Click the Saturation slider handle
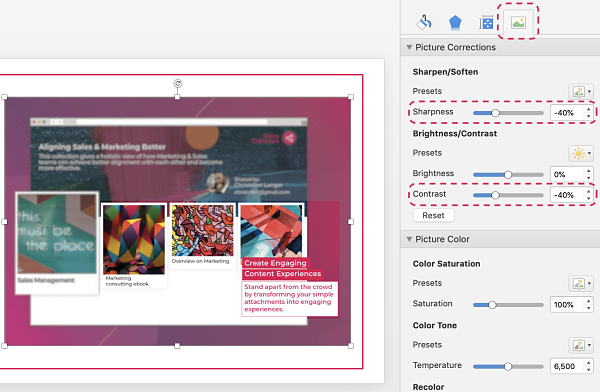This screenshot has height=392, width=600. 492,305
